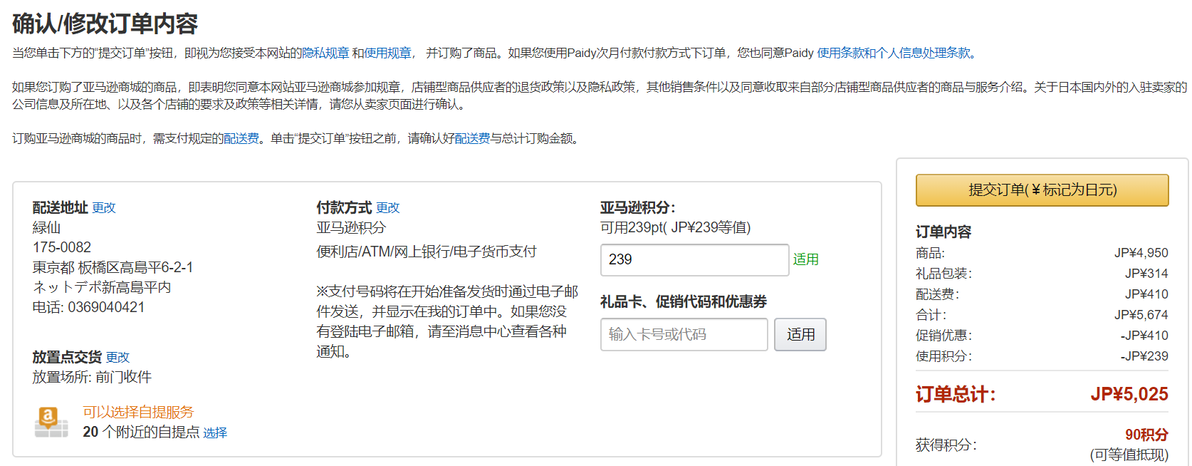Click the 礼品卡、促销代码和优惠券 heading
Viewport: 1192px width, 466px height.
point(683,302)
